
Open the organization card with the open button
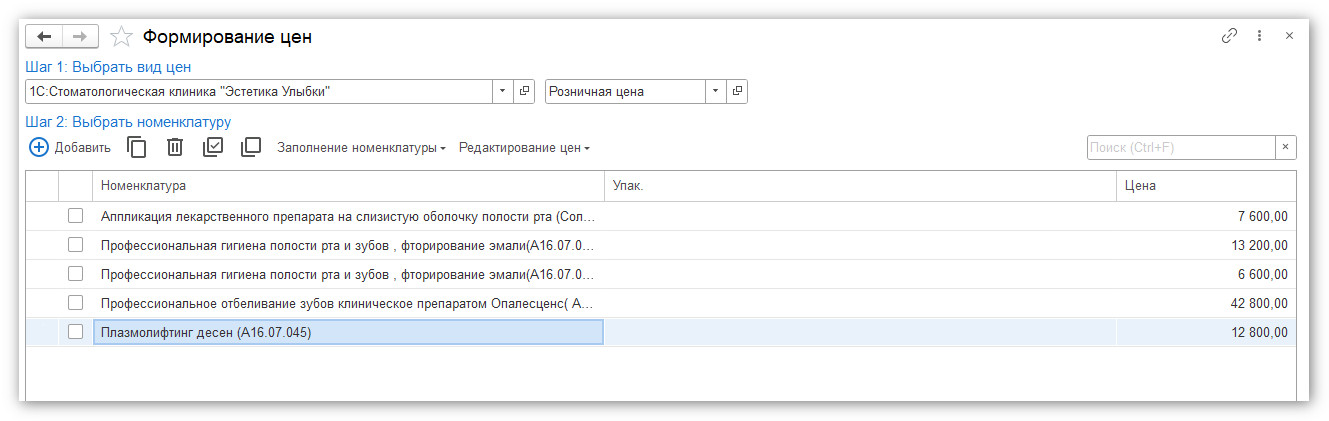pos(525,91)
